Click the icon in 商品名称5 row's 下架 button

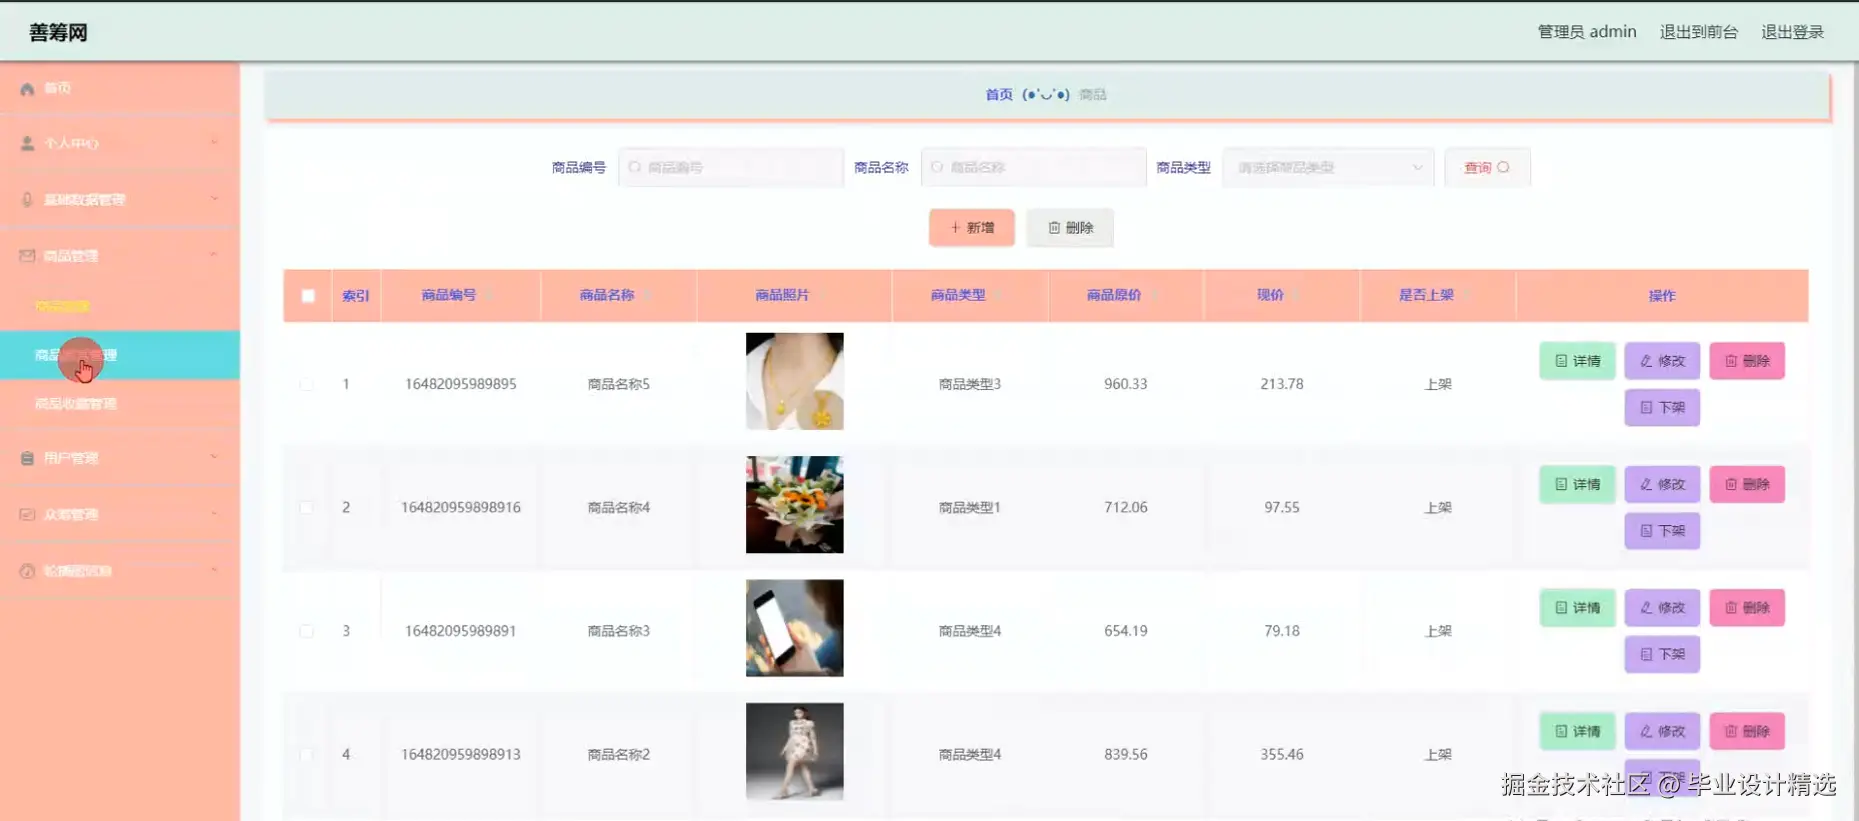tap(1646, 408)
